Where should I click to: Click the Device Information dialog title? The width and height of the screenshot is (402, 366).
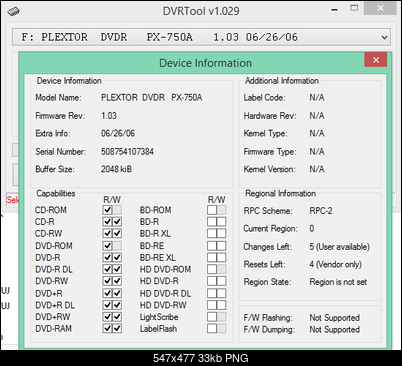coord(205,63)
